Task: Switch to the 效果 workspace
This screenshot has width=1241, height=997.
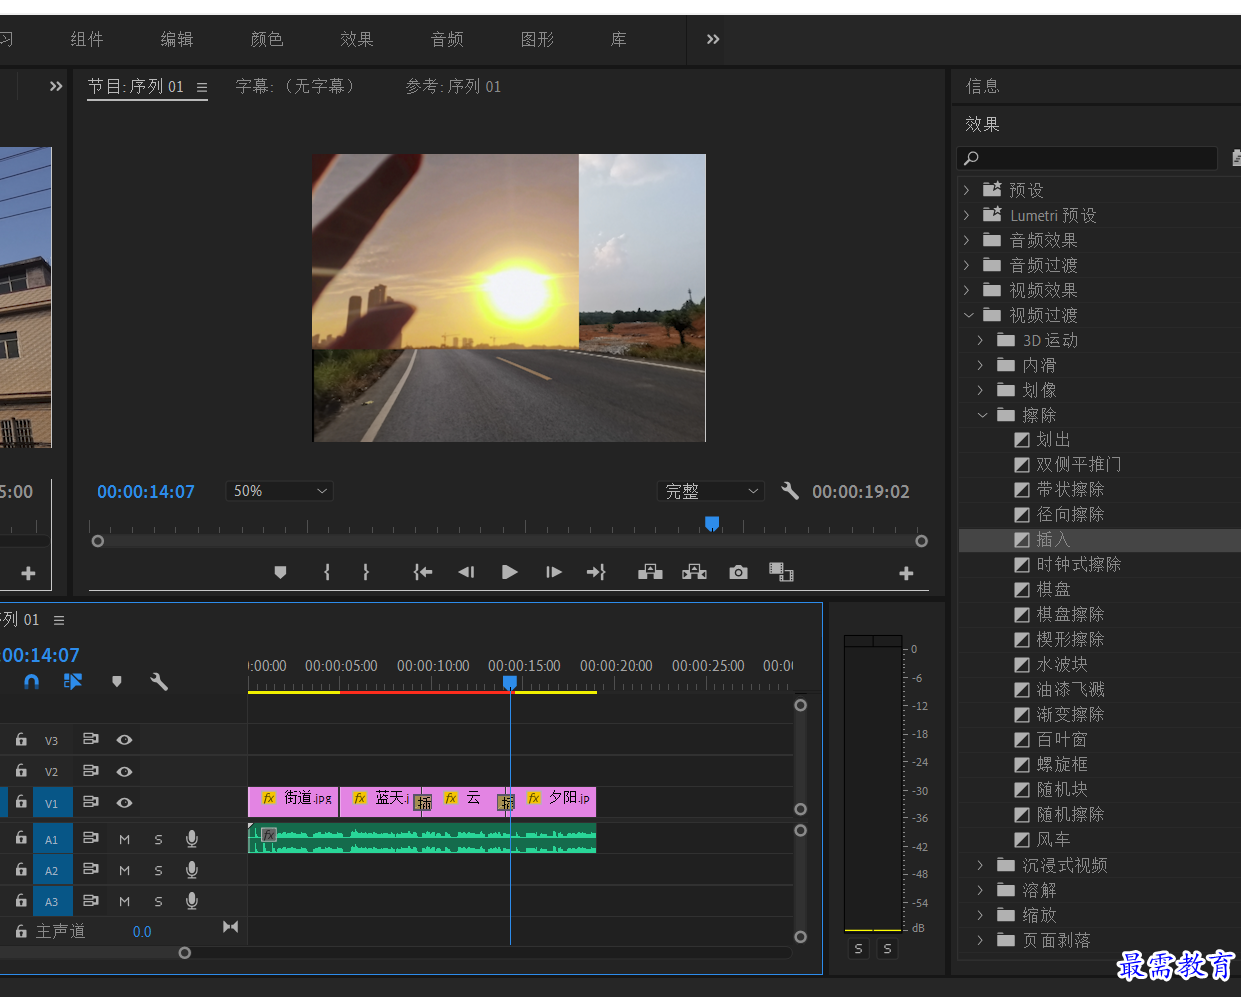Action: (x=357, y=39)
